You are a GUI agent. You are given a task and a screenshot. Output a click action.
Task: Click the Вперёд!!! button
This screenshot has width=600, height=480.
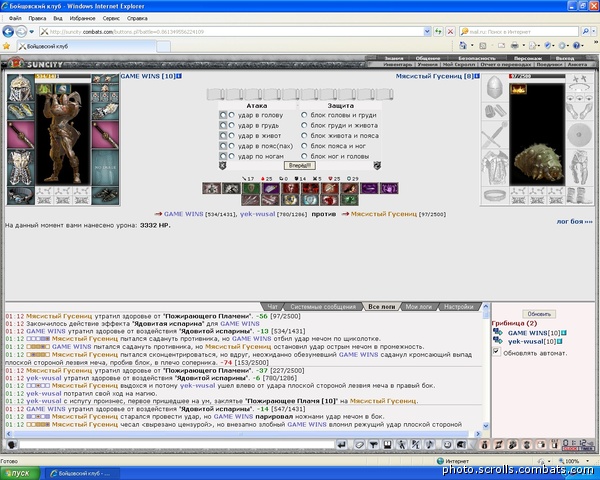[x=300, y=165]
